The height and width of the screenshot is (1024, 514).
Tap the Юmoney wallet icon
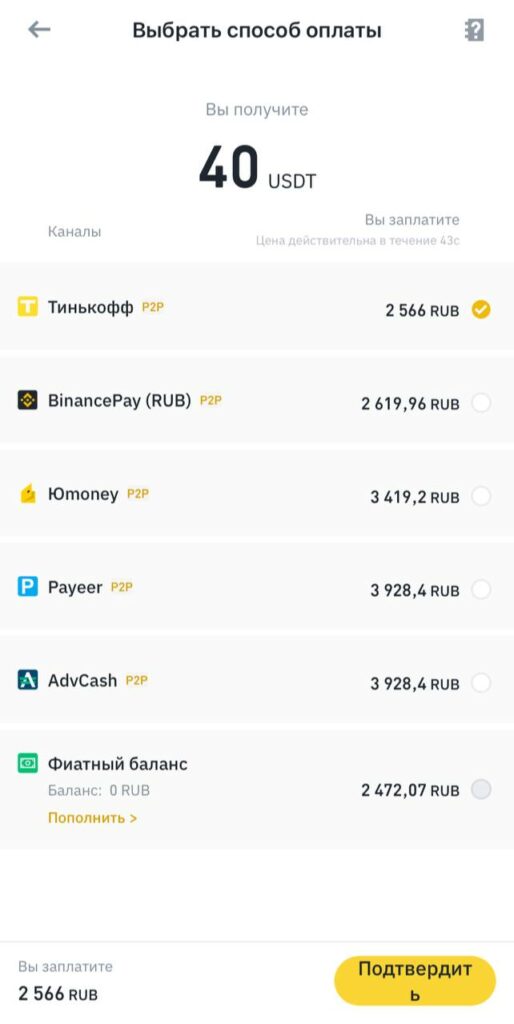(x=27, y=494)
